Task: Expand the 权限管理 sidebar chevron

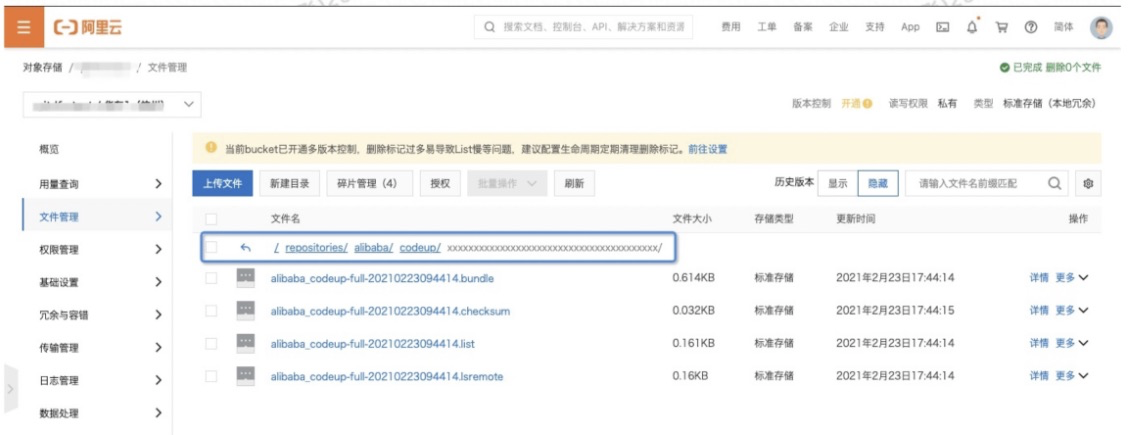Action: coord(158,249)
